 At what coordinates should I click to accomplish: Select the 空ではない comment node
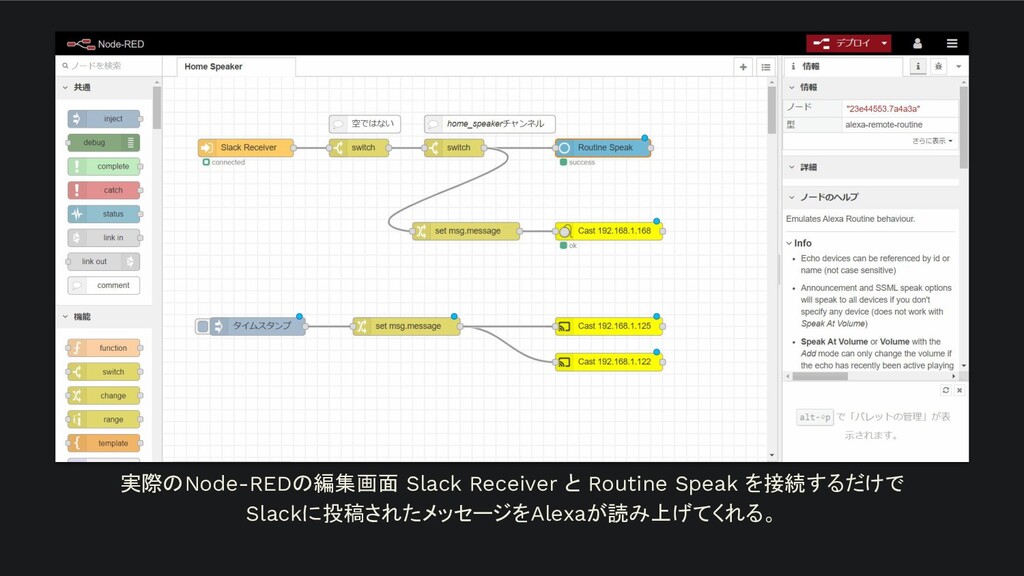pos(365,123)
